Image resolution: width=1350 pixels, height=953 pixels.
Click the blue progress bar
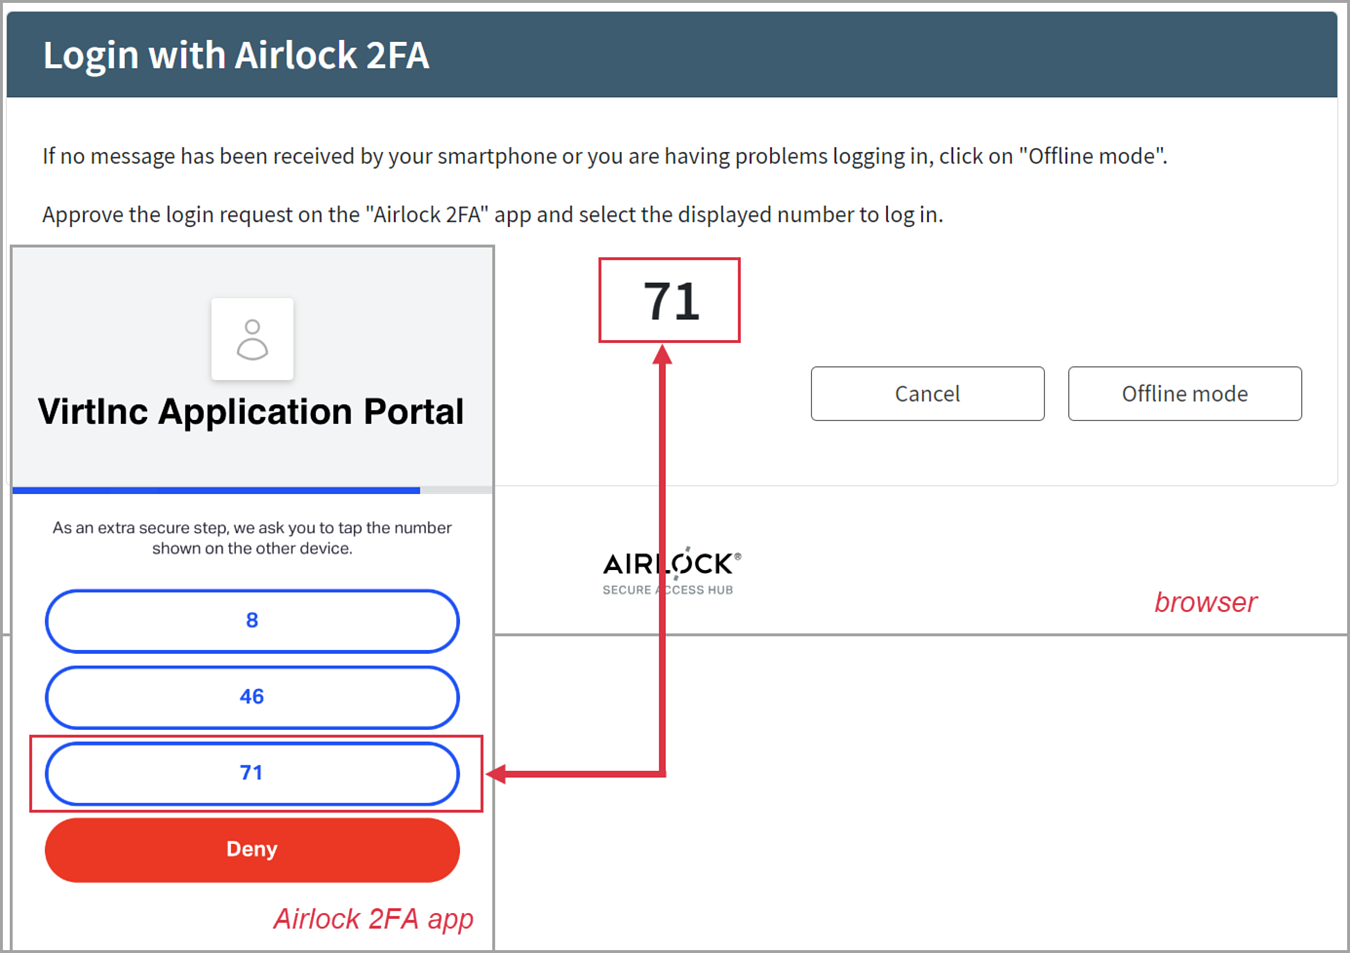216,490
